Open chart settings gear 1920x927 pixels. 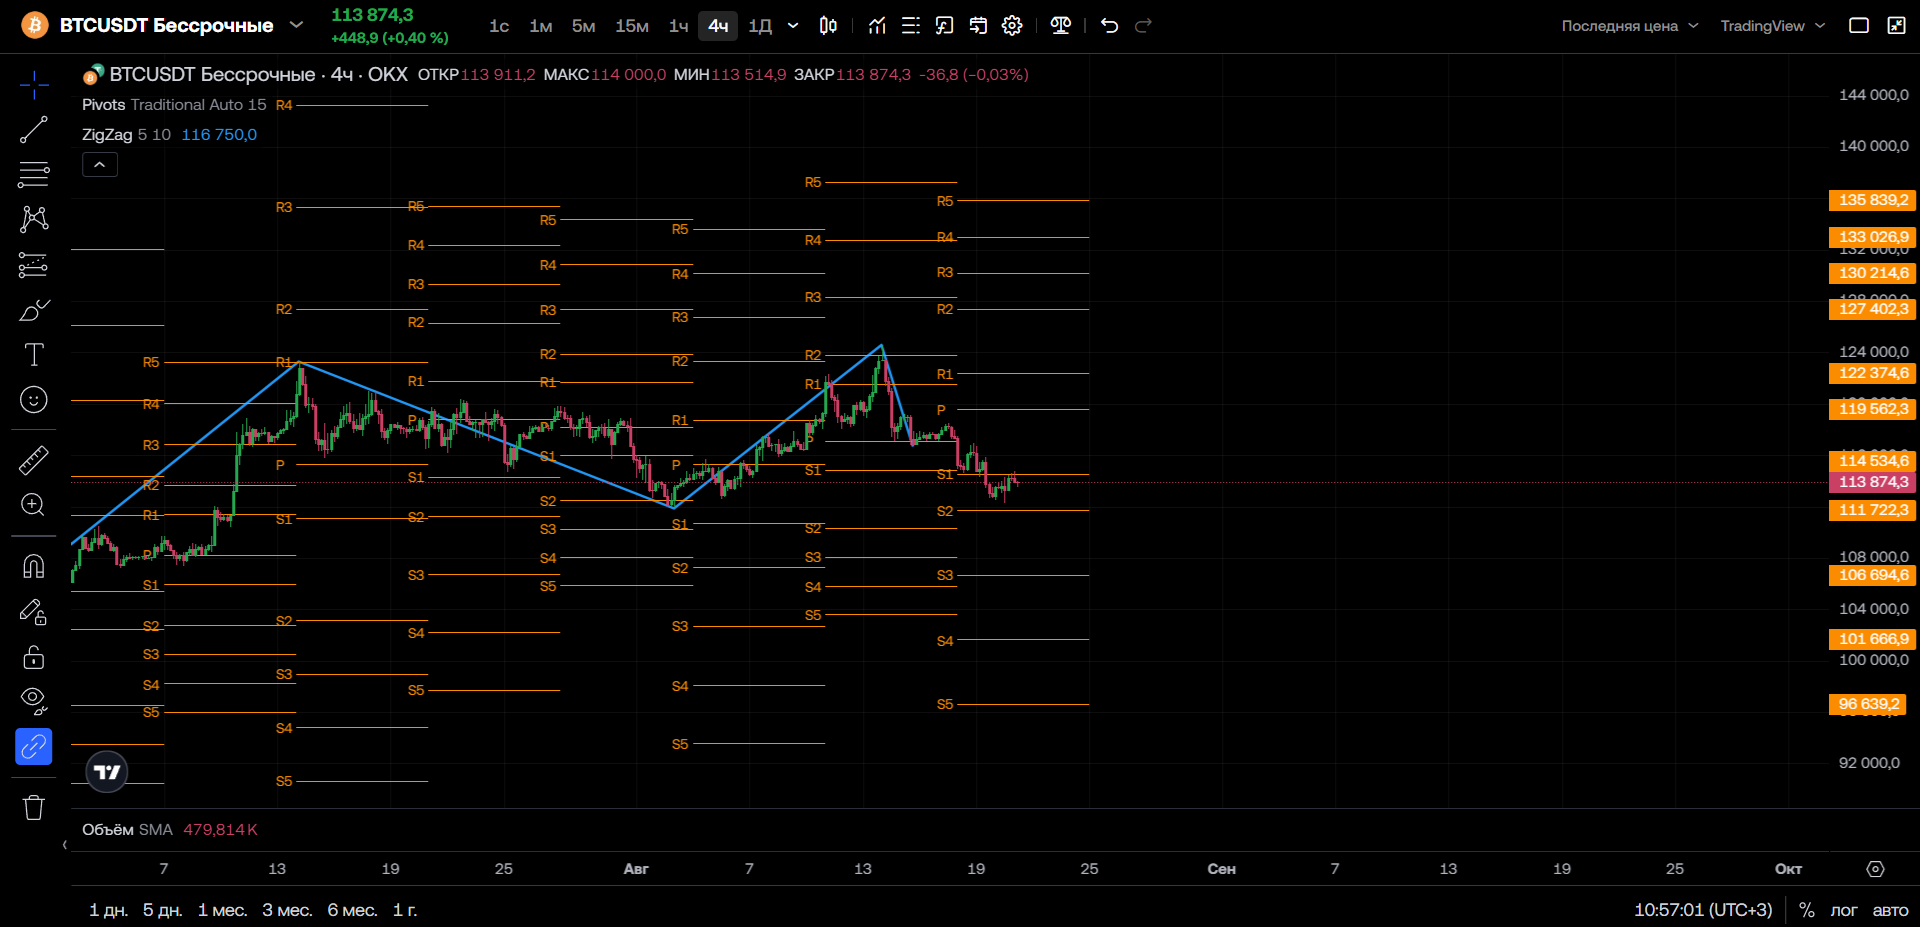1012,26
